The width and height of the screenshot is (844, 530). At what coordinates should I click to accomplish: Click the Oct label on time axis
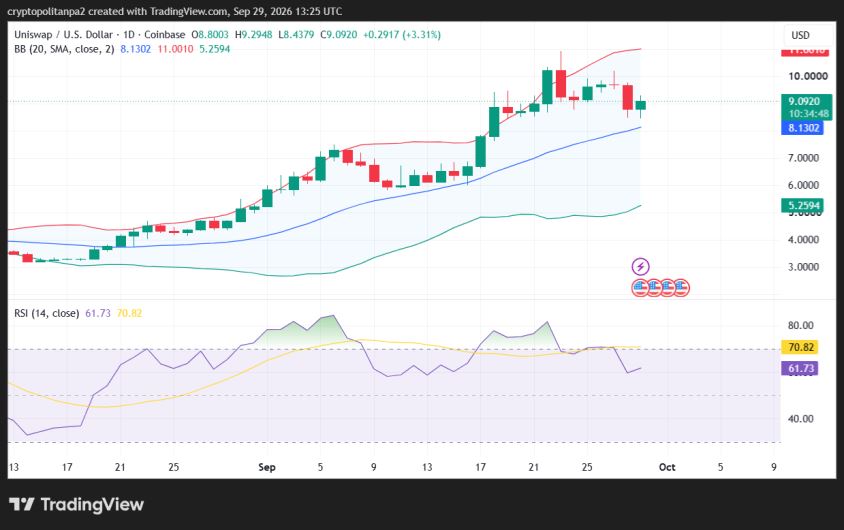667,467
